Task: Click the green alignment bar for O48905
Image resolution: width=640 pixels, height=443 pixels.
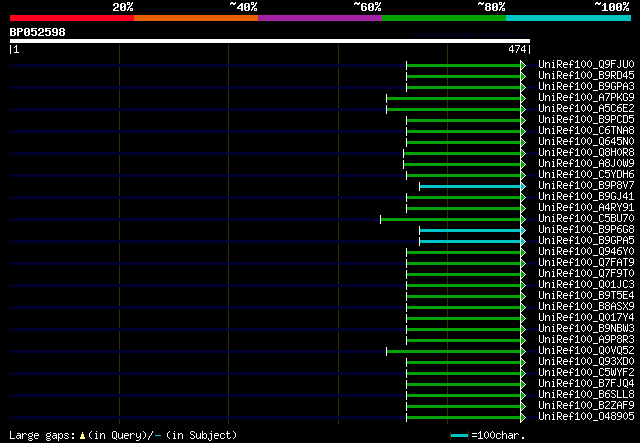Action: pos(464,417)
